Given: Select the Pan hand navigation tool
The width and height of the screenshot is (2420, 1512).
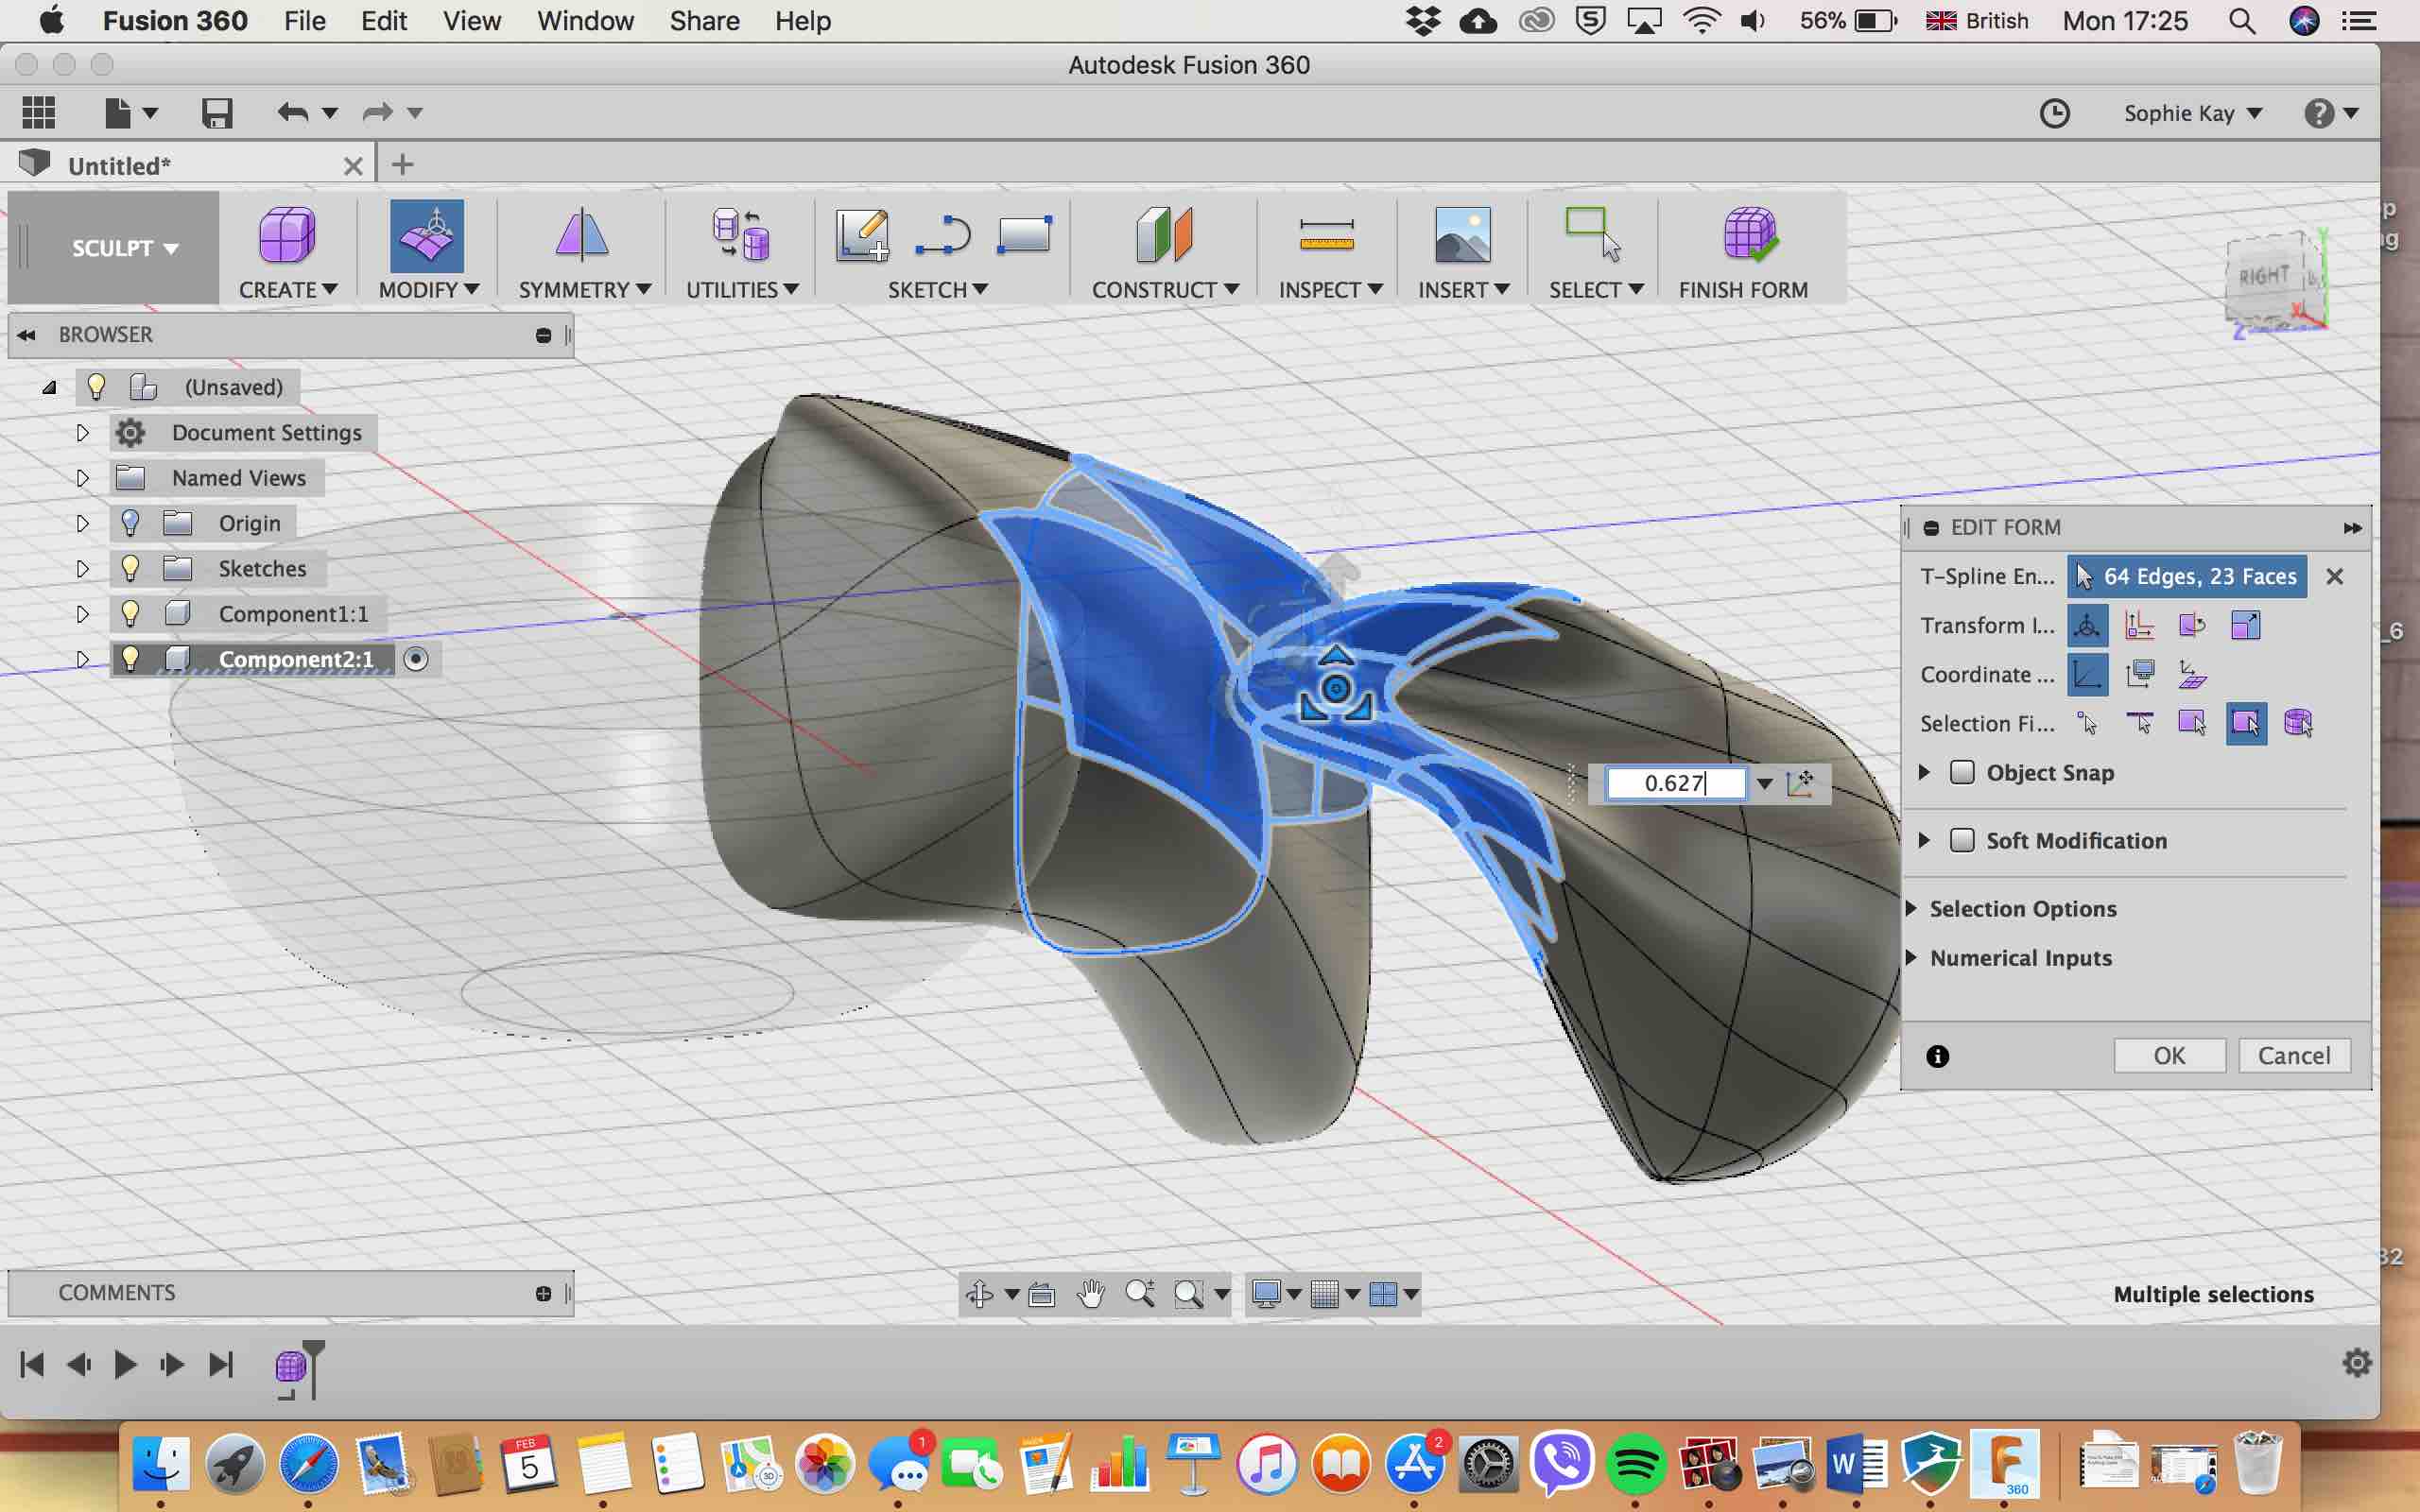Looking at the screenshot, I should 1090,1294.
